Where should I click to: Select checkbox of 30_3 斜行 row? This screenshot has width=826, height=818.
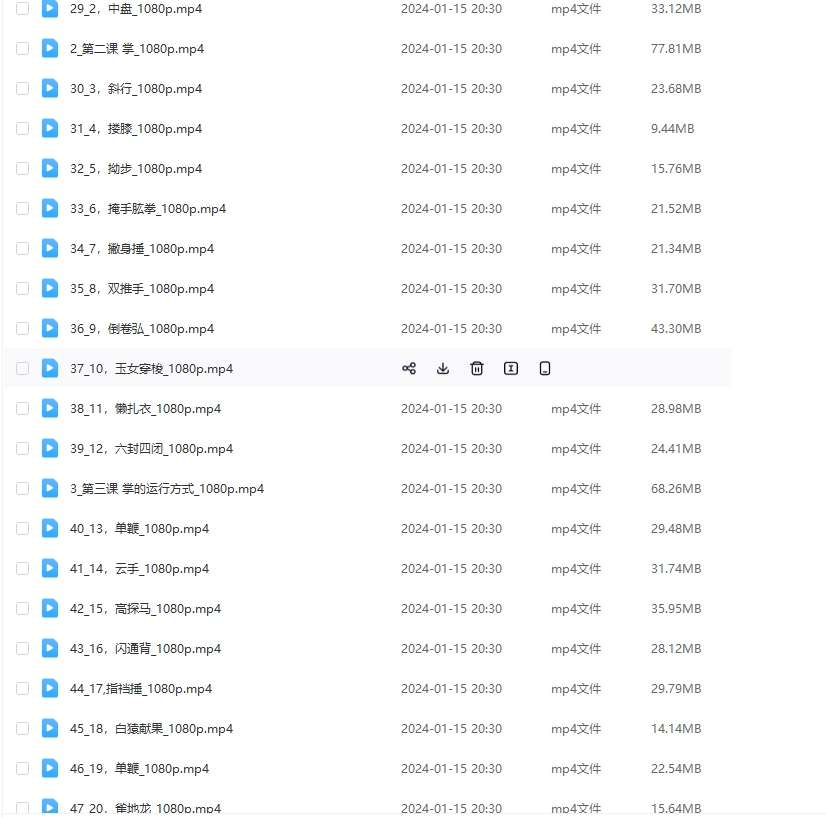click(22, 88)
